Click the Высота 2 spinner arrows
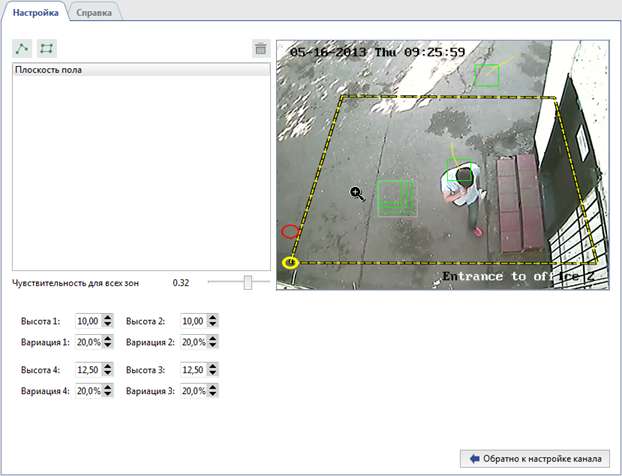 [212, 321]
